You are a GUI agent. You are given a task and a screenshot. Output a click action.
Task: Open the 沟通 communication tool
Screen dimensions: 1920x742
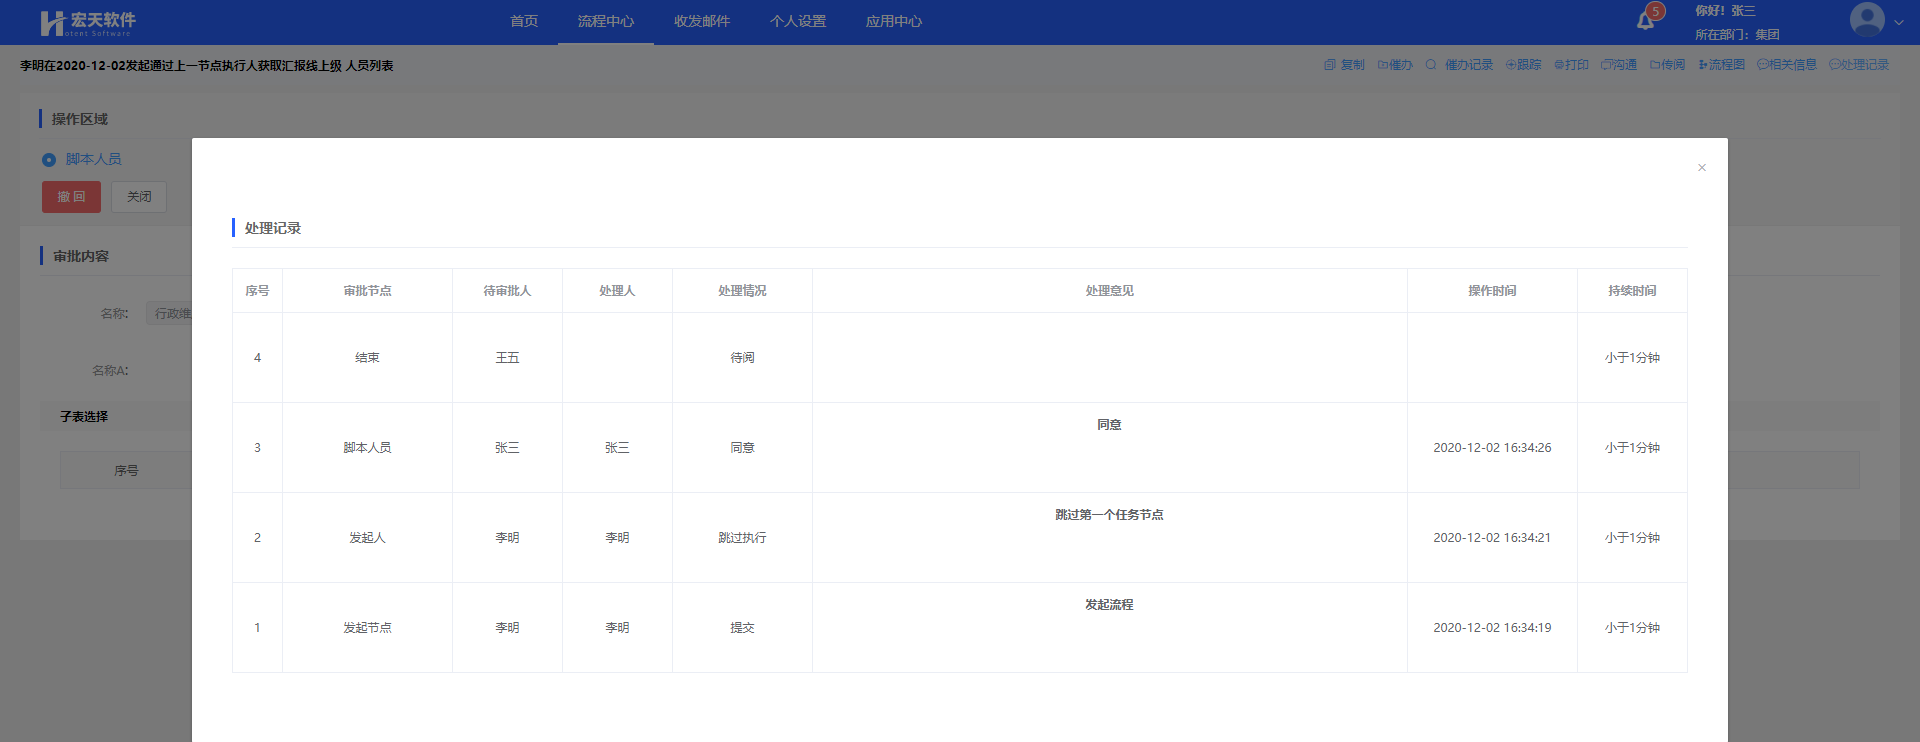pos(1618,65)
